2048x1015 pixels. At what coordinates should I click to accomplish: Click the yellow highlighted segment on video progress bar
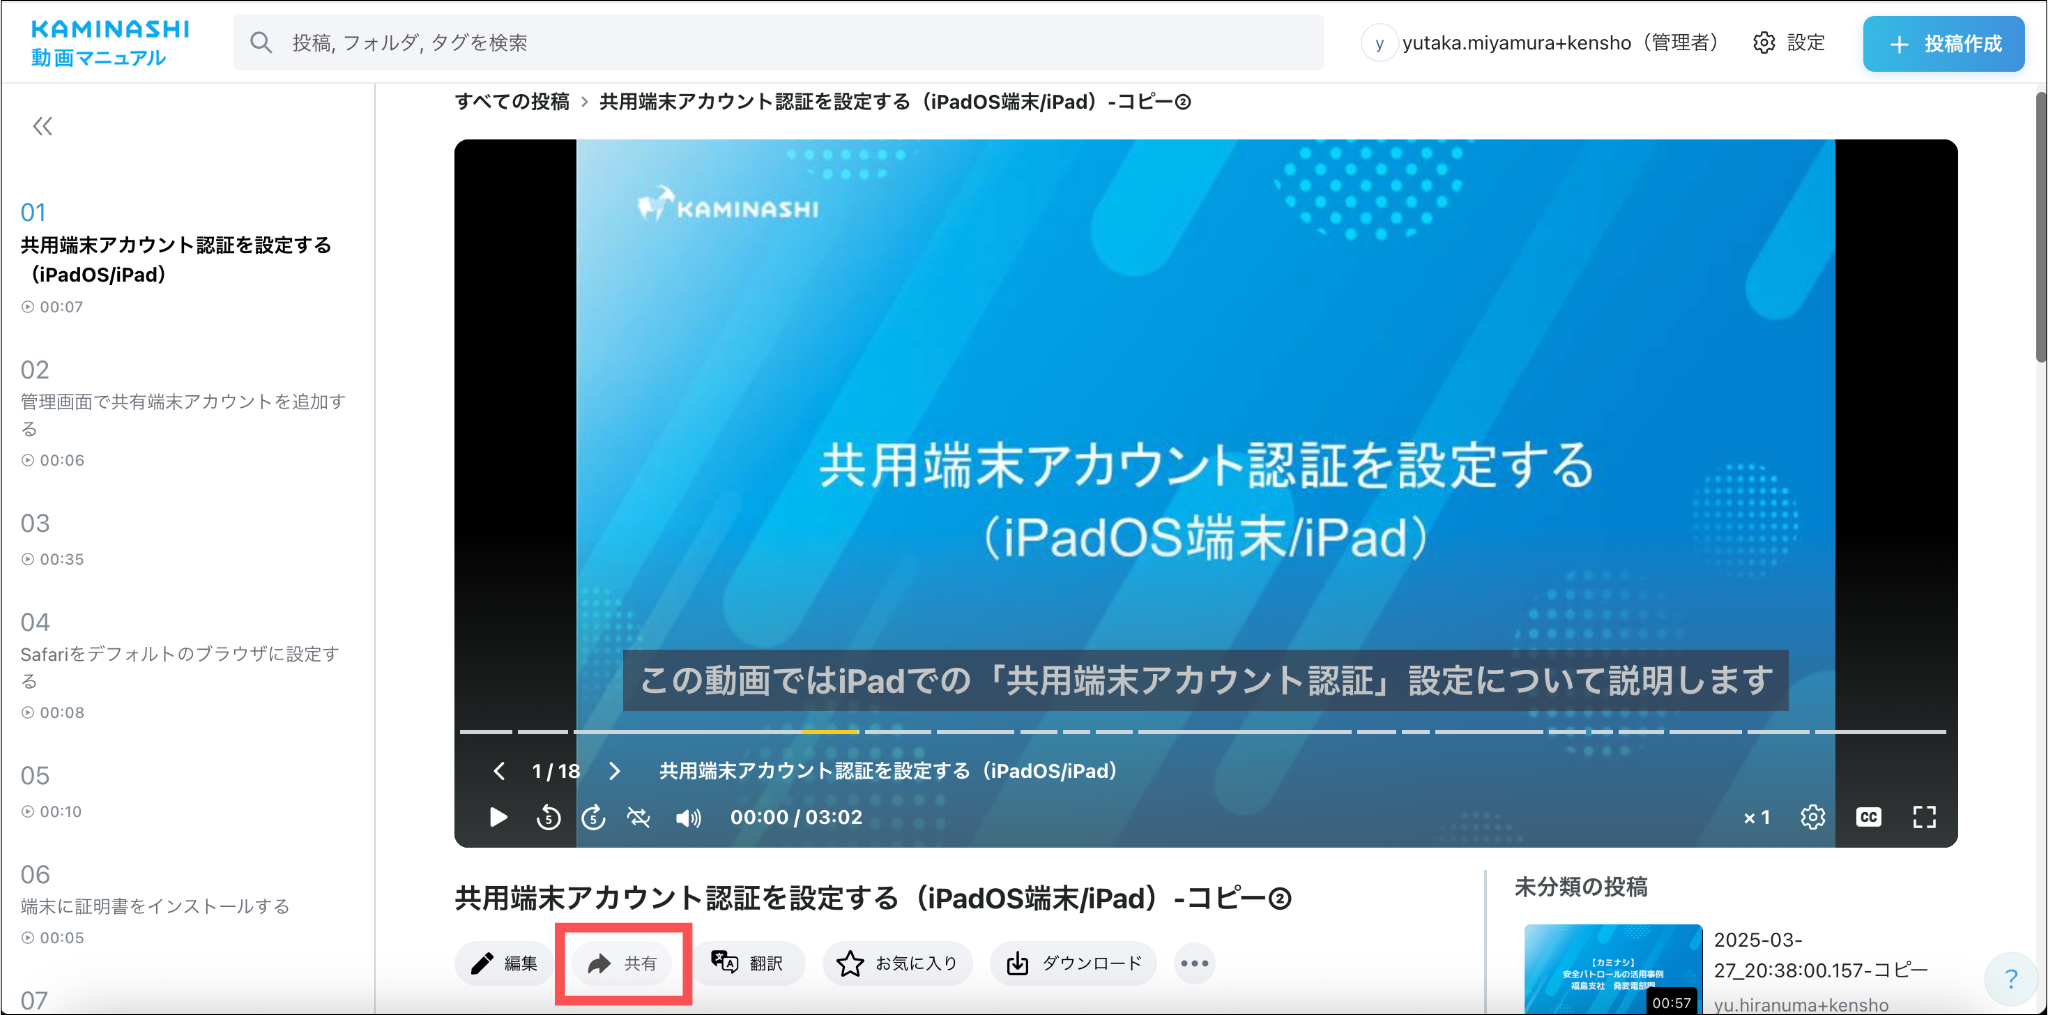830,732
